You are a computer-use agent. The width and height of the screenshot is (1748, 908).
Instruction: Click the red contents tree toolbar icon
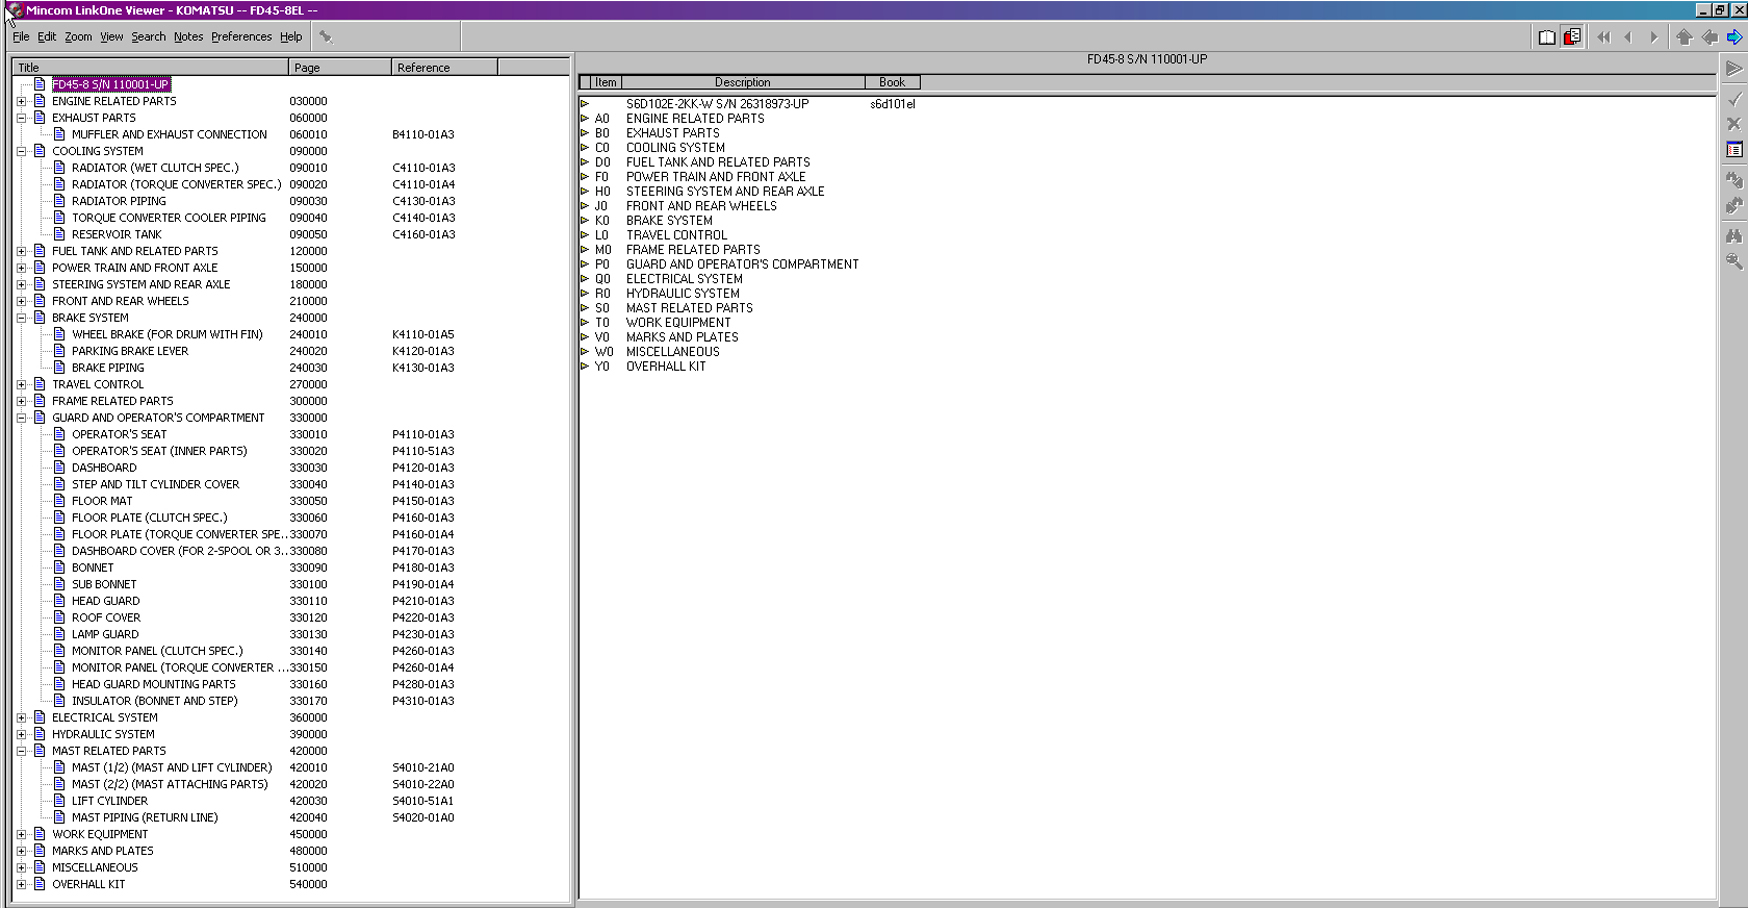(x=1572, y=37)
